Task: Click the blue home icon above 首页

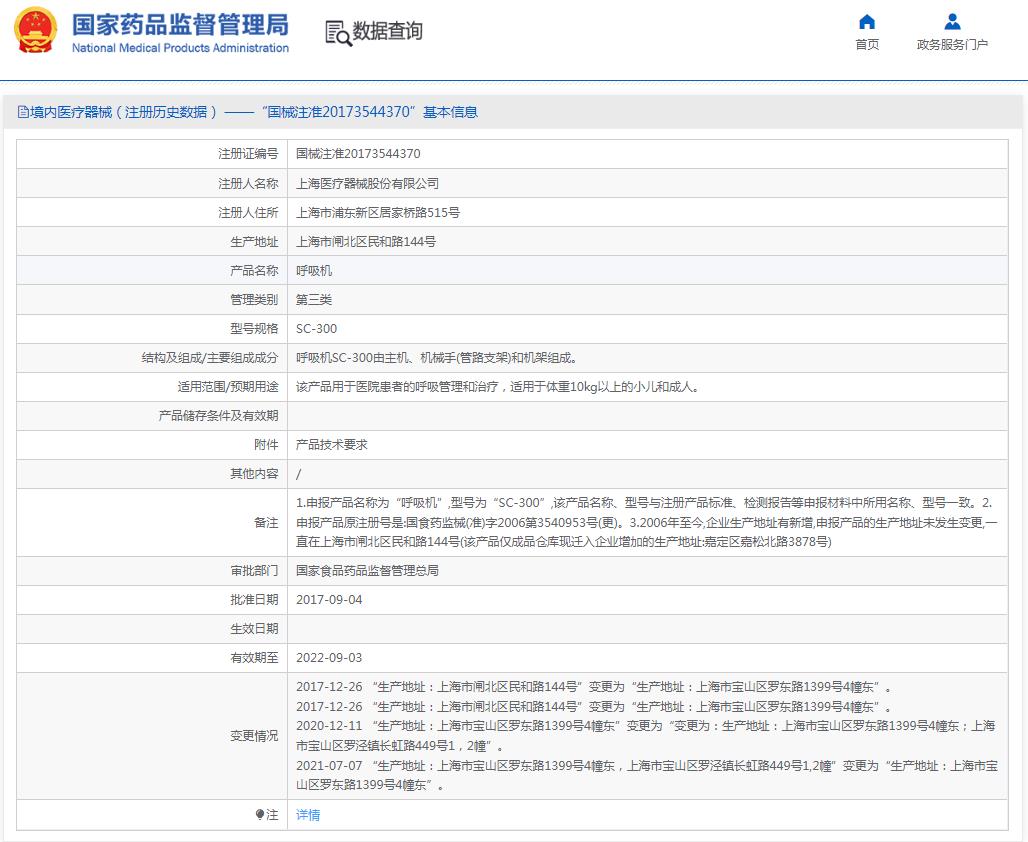Action: coord(866,21)
